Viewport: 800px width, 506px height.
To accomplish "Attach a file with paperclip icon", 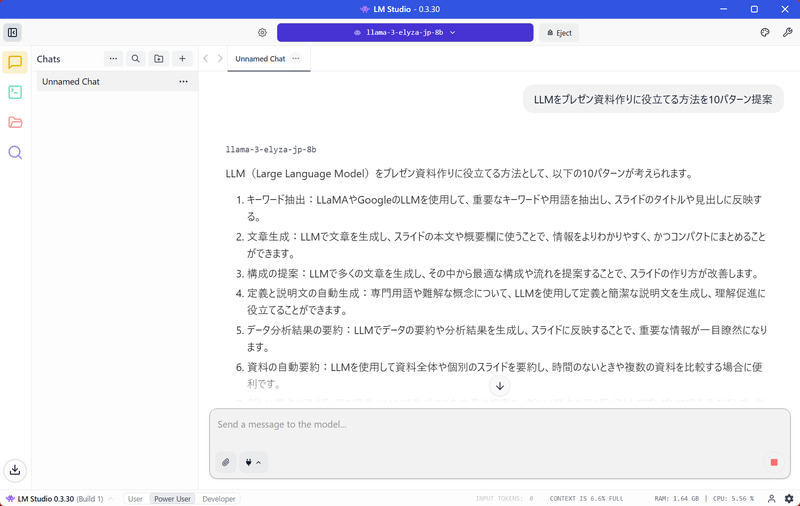I will pyautogui.click(x=226, y=462).
